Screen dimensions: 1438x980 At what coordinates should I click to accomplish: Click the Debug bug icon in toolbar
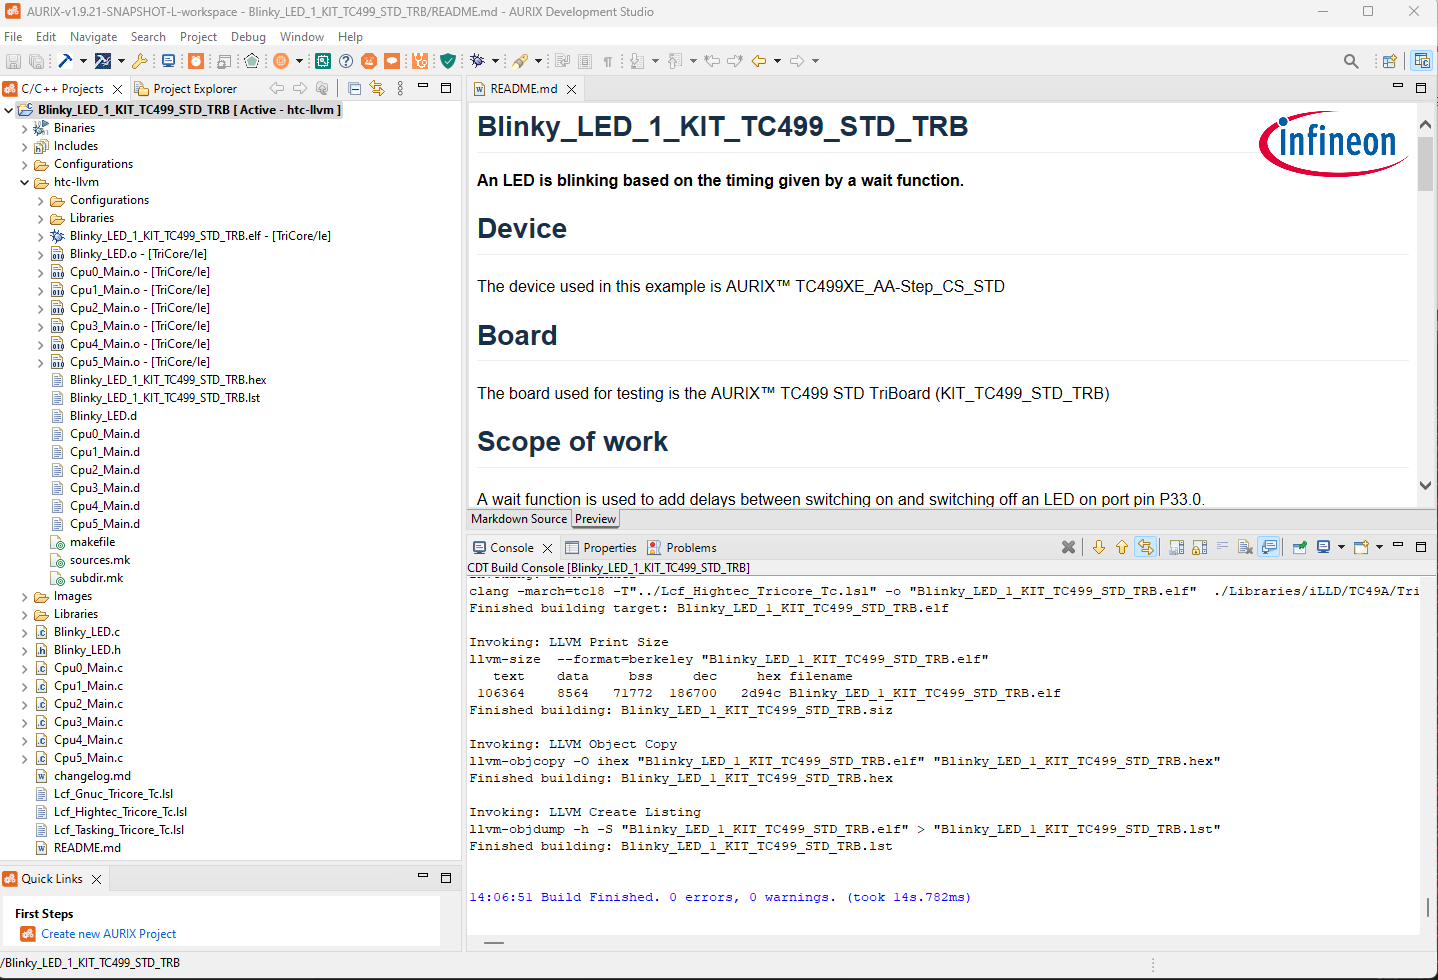pyautogui.click(x=477, y=61)
